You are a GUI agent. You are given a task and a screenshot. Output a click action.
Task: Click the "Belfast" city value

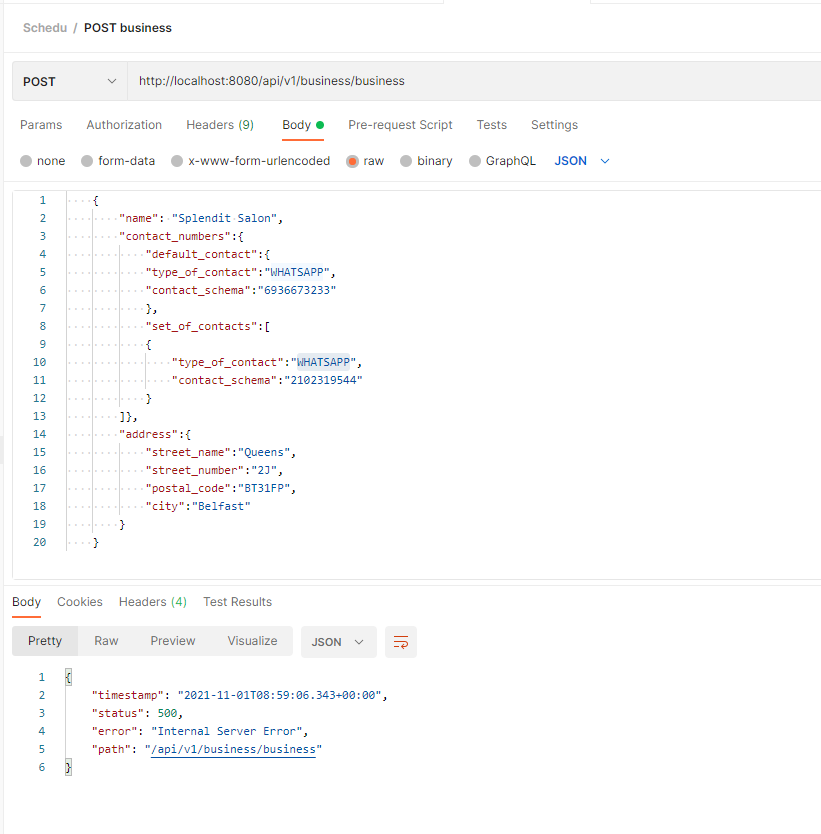click(221, 506)
